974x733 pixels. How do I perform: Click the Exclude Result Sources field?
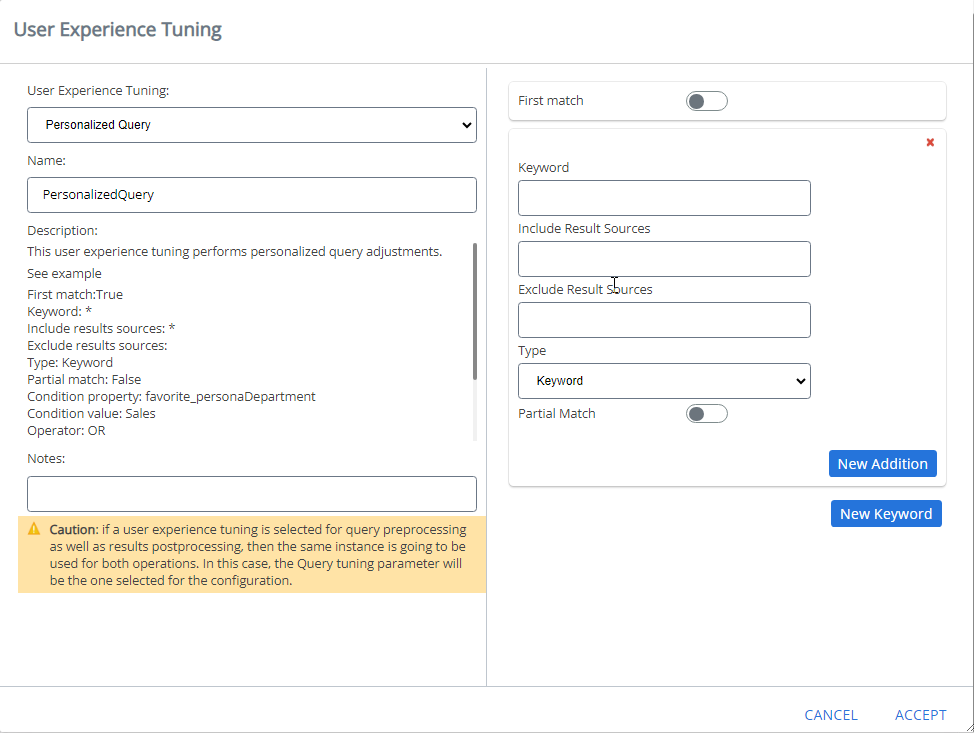click(664, 320)
